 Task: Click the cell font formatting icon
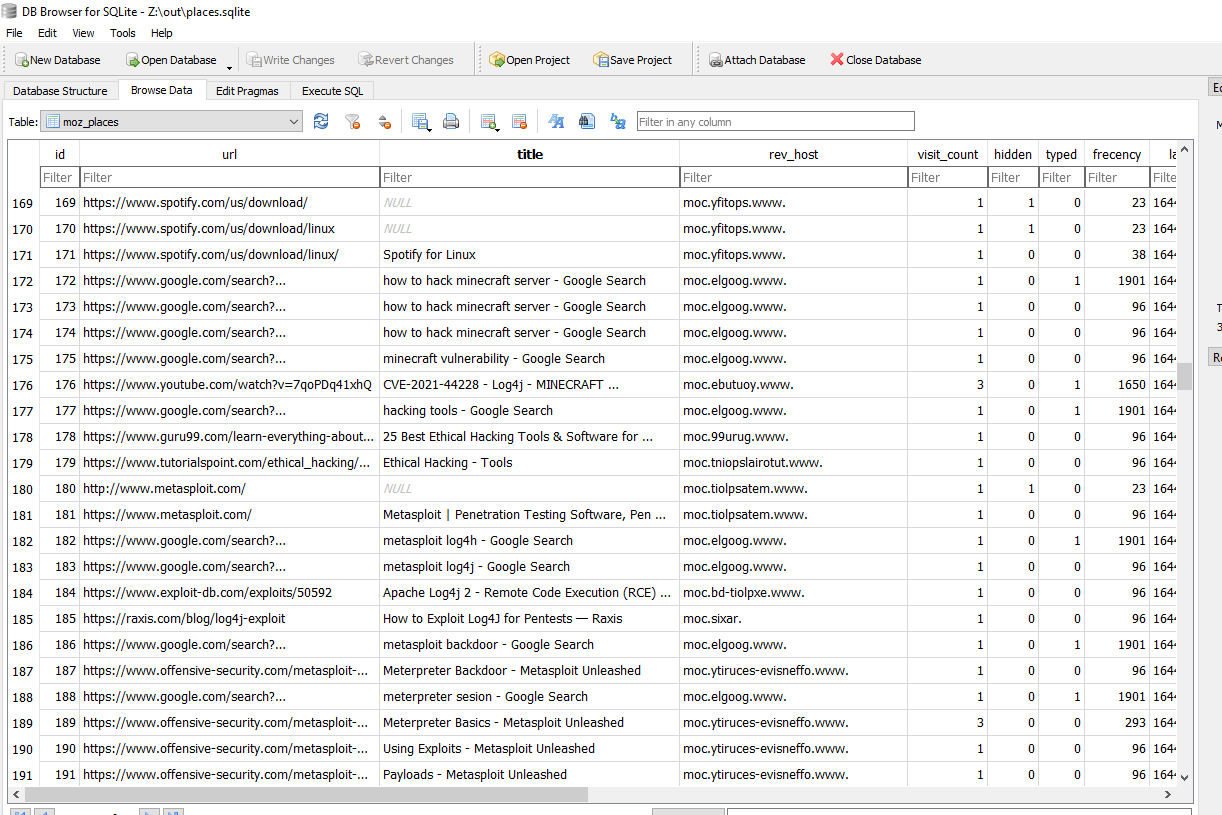point(556,122)
